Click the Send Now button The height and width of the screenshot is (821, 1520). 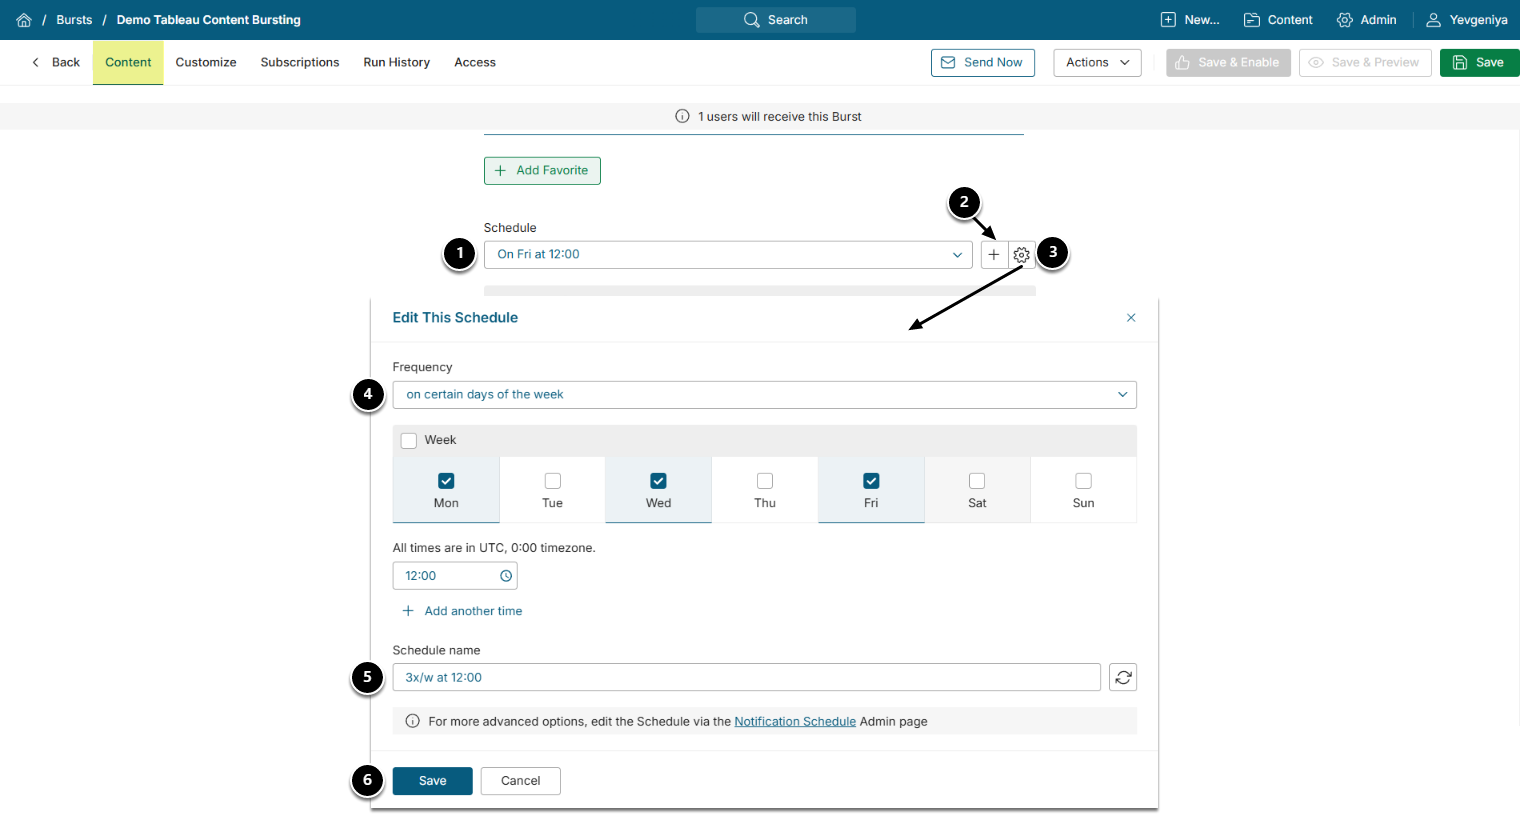tap(982, 62)
